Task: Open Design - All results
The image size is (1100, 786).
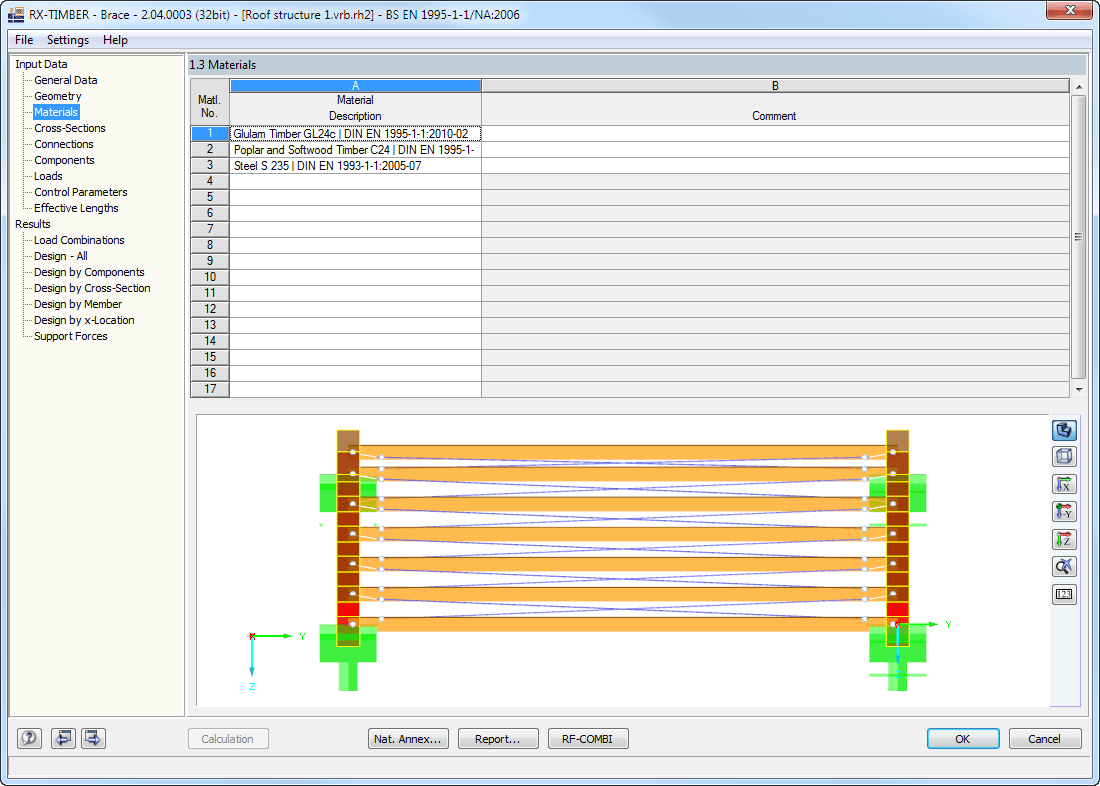Action: [61, 256]
